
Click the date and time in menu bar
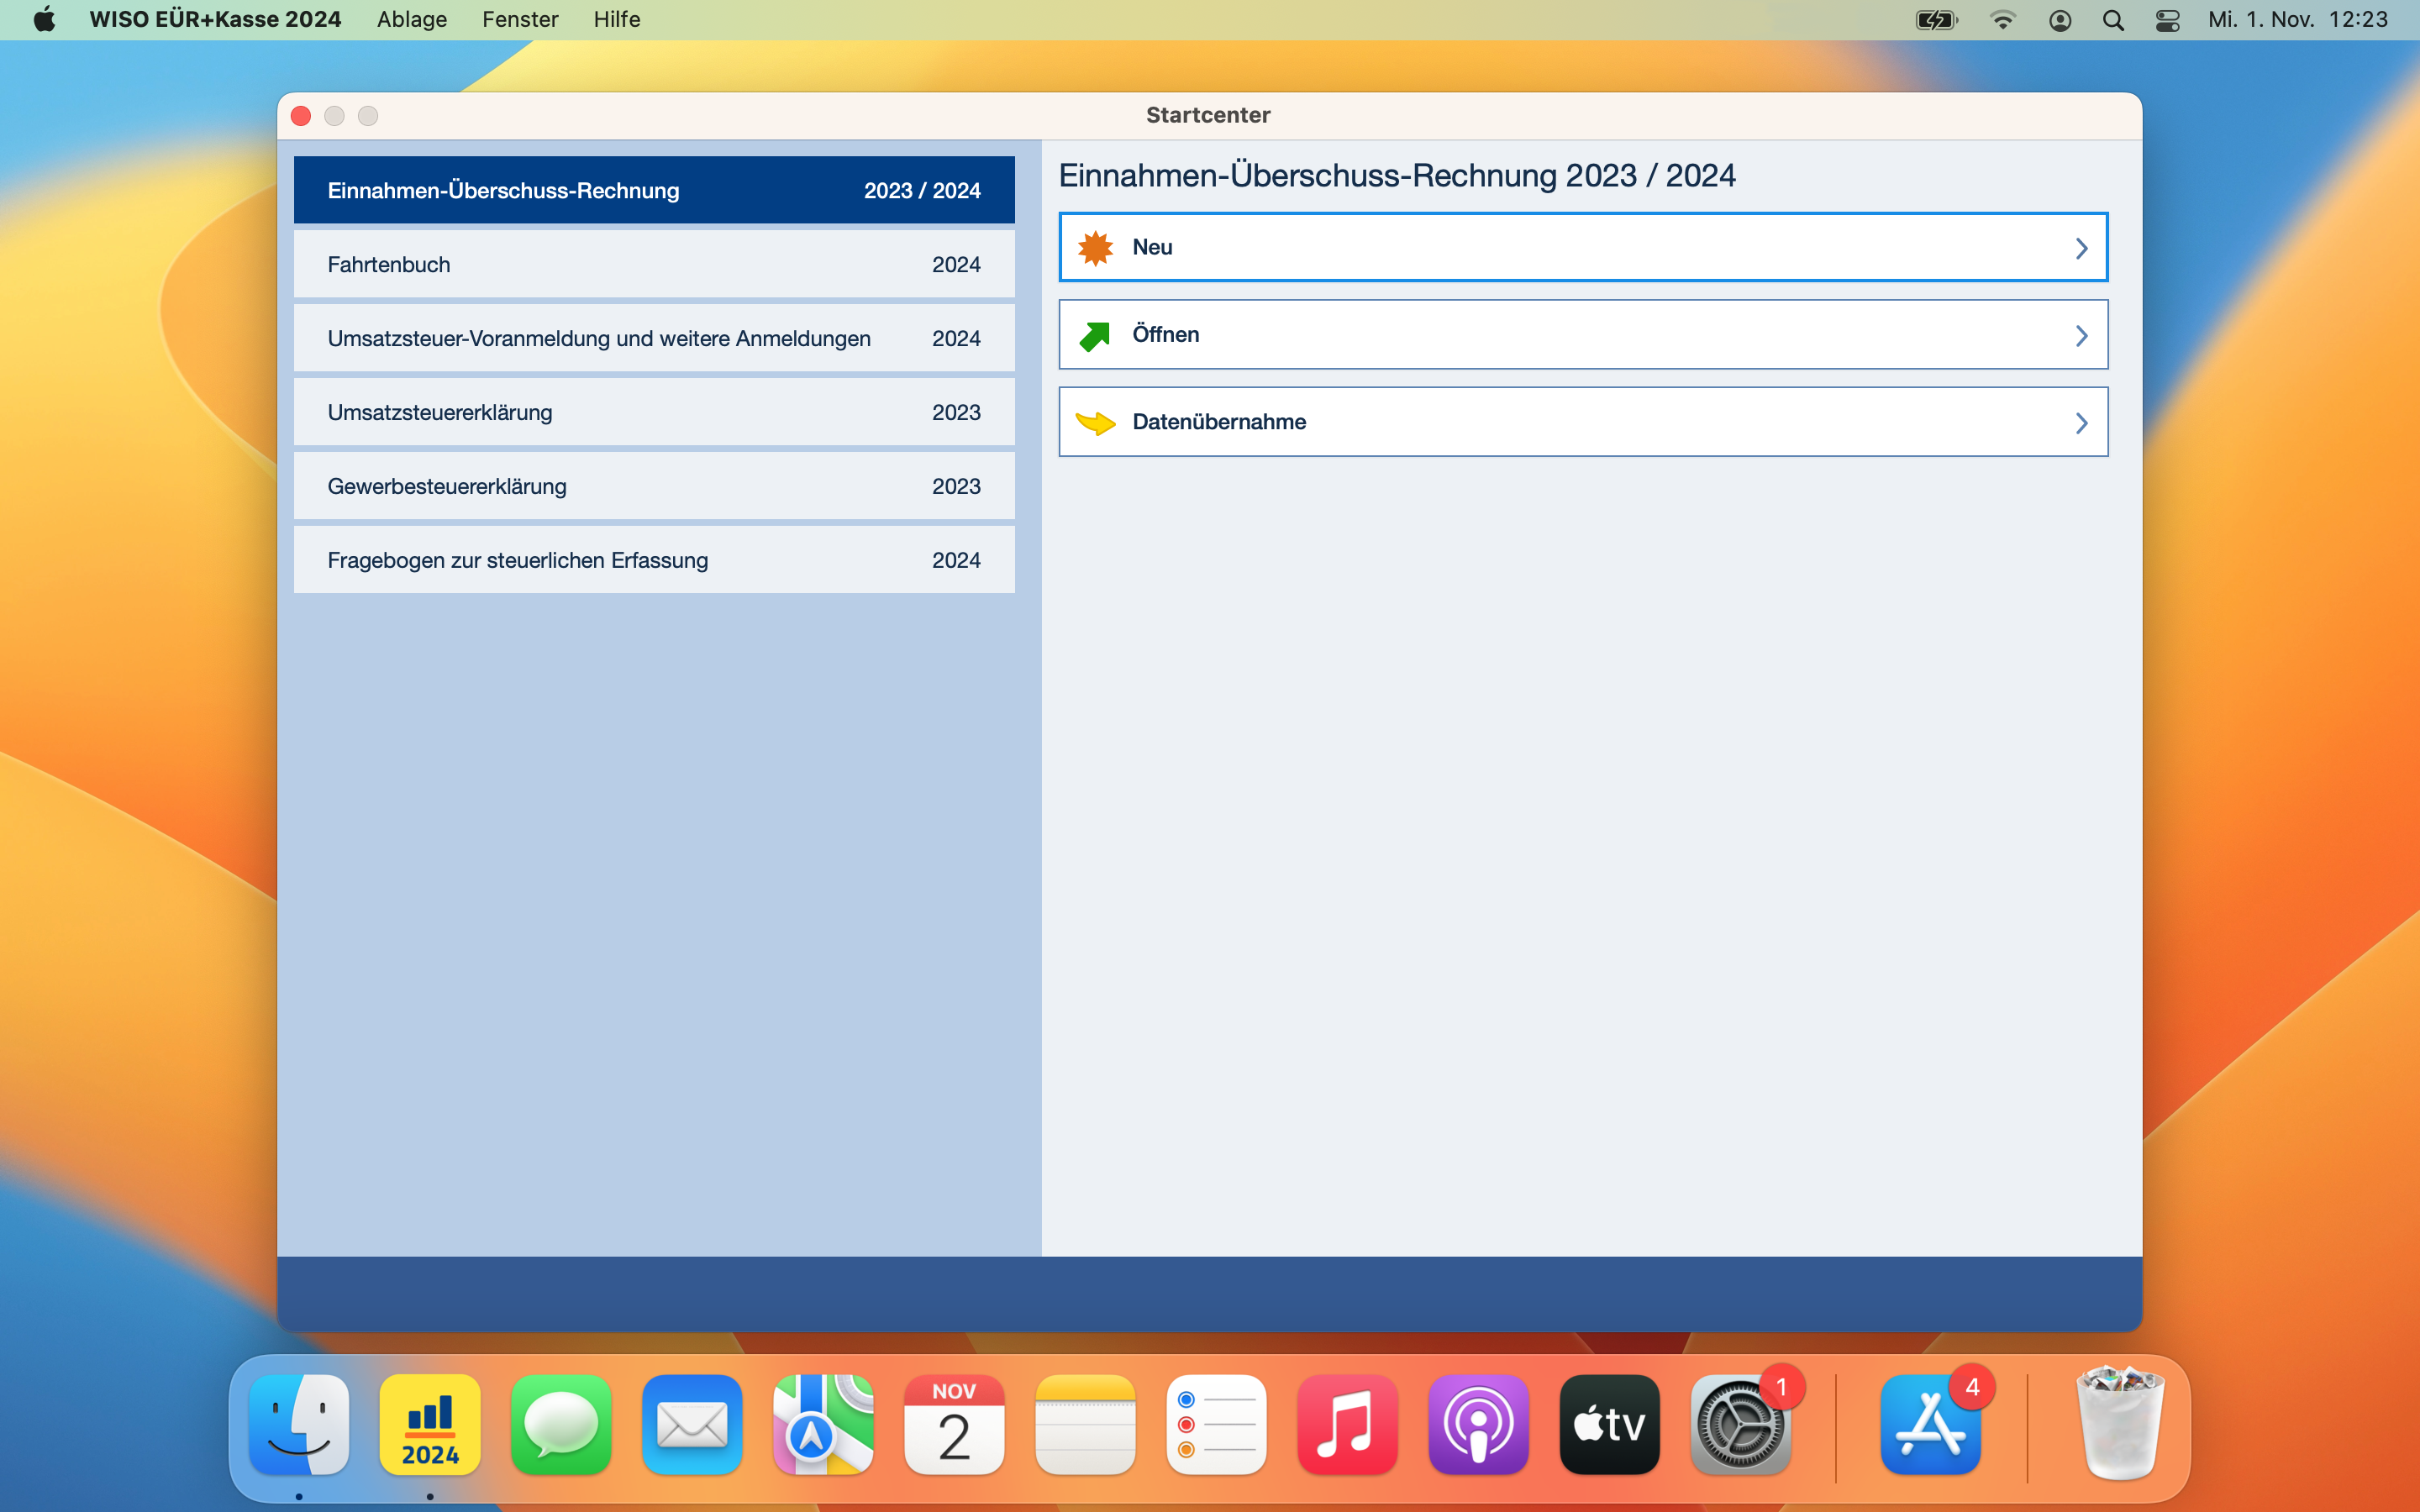tap(2297, 19)
